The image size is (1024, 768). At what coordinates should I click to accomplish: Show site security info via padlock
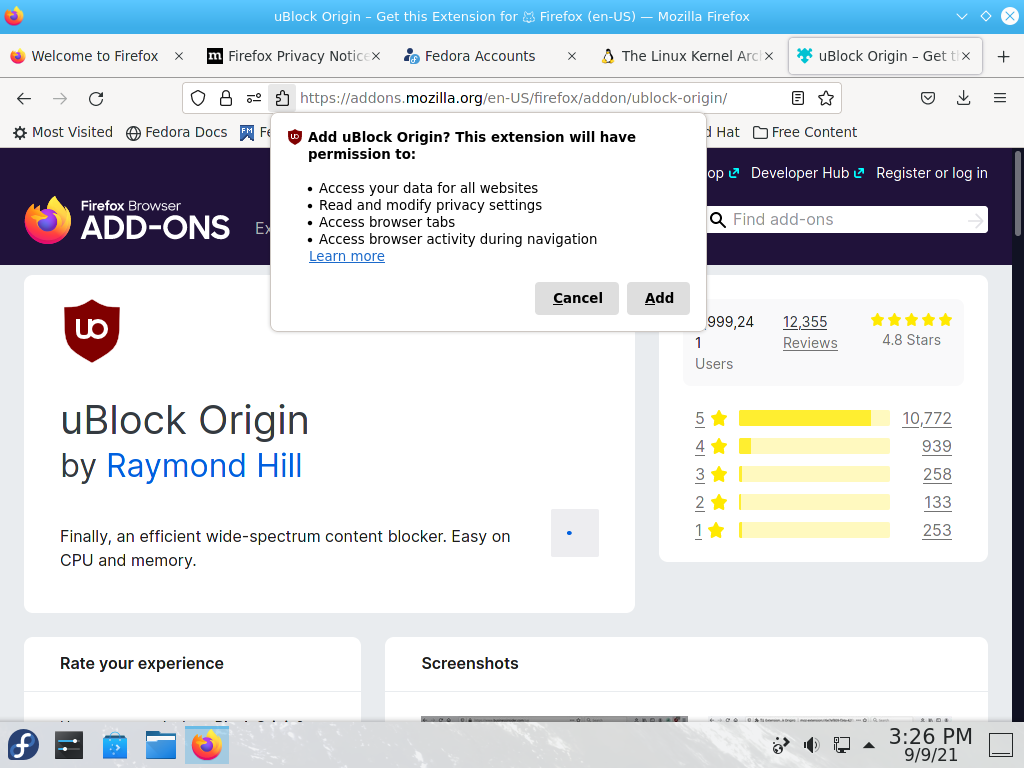click(226, 99)
